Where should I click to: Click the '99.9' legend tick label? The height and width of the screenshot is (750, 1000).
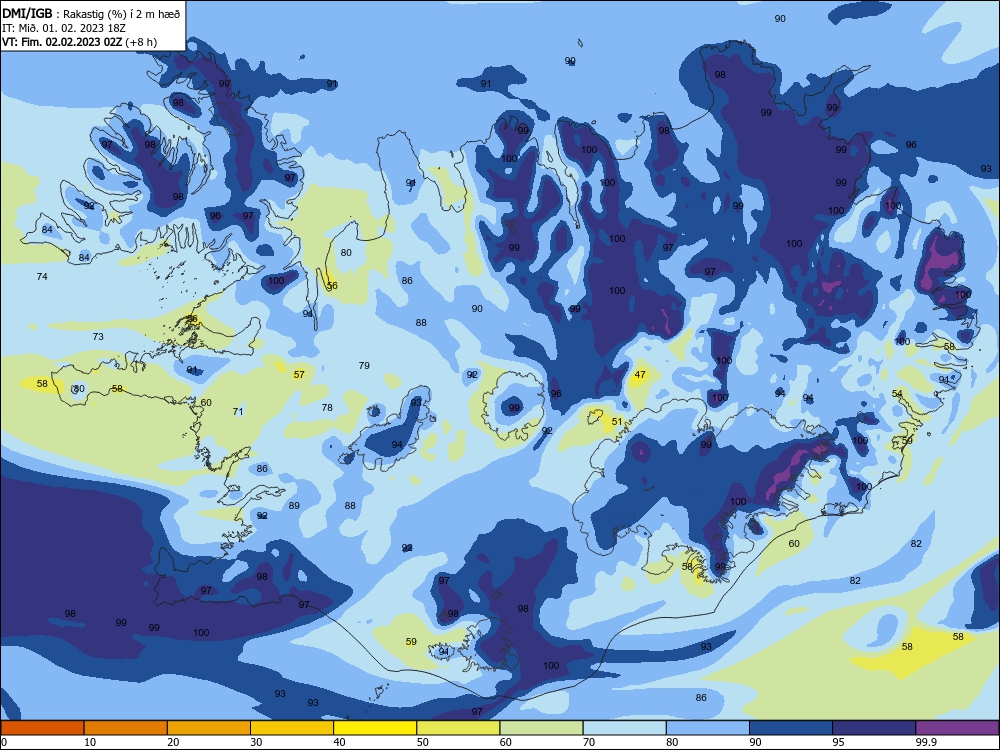[x=925, y=742]
